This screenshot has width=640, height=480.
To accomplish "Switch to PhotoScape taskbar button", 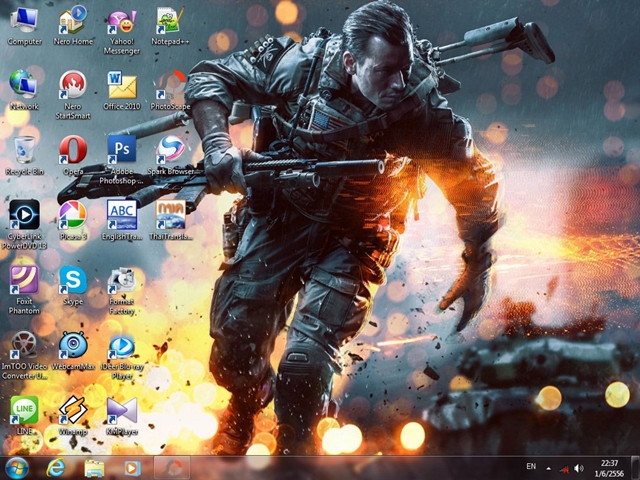I will [172, 468].
